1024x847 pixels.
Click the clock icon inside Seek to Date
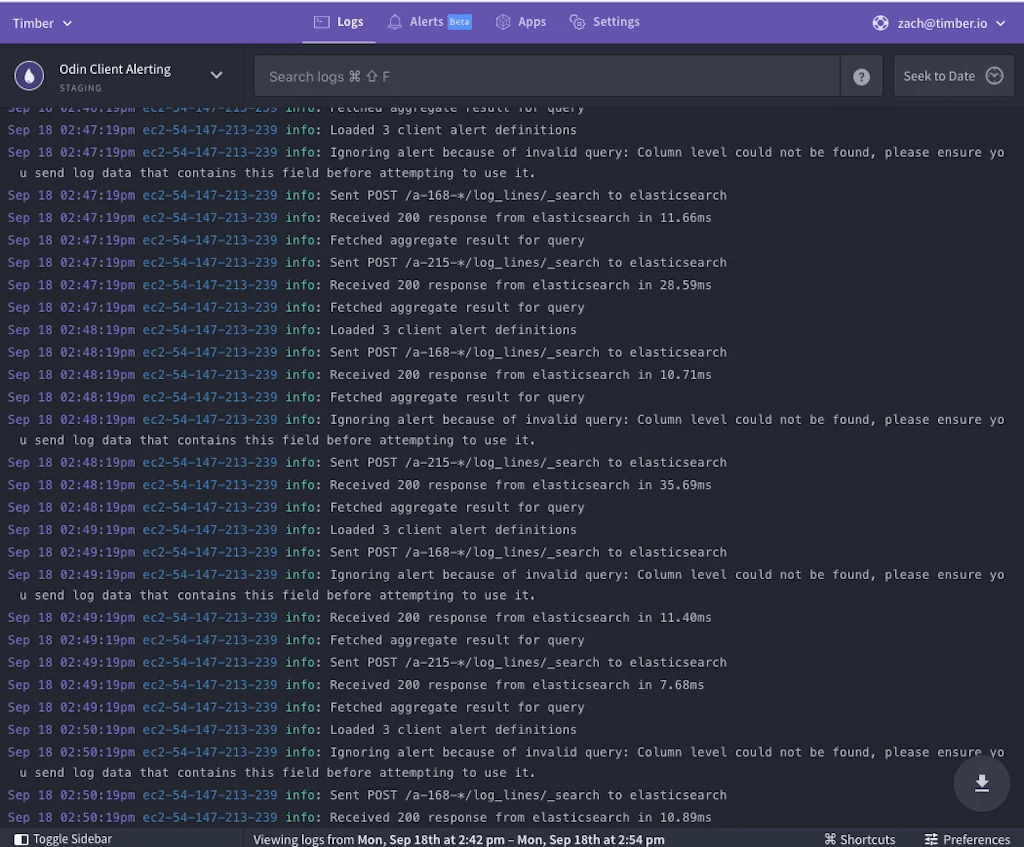pos(993,74)
